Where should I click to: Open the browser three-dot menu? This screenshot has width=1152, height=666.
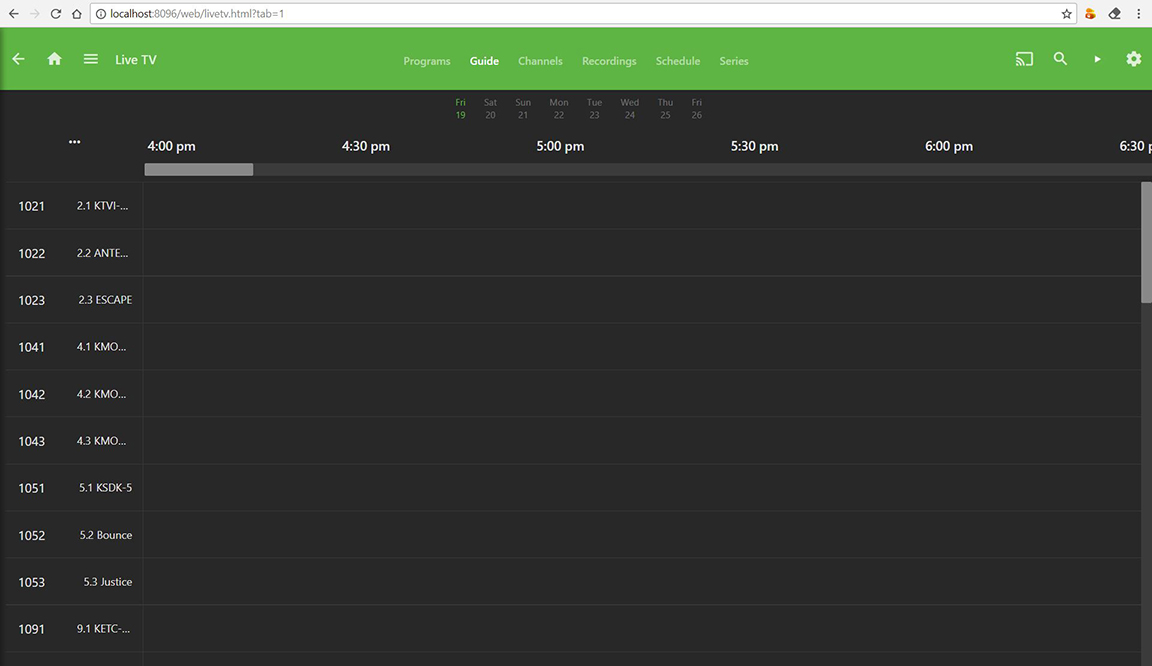pyautogui.click(x=1139, y=13)
